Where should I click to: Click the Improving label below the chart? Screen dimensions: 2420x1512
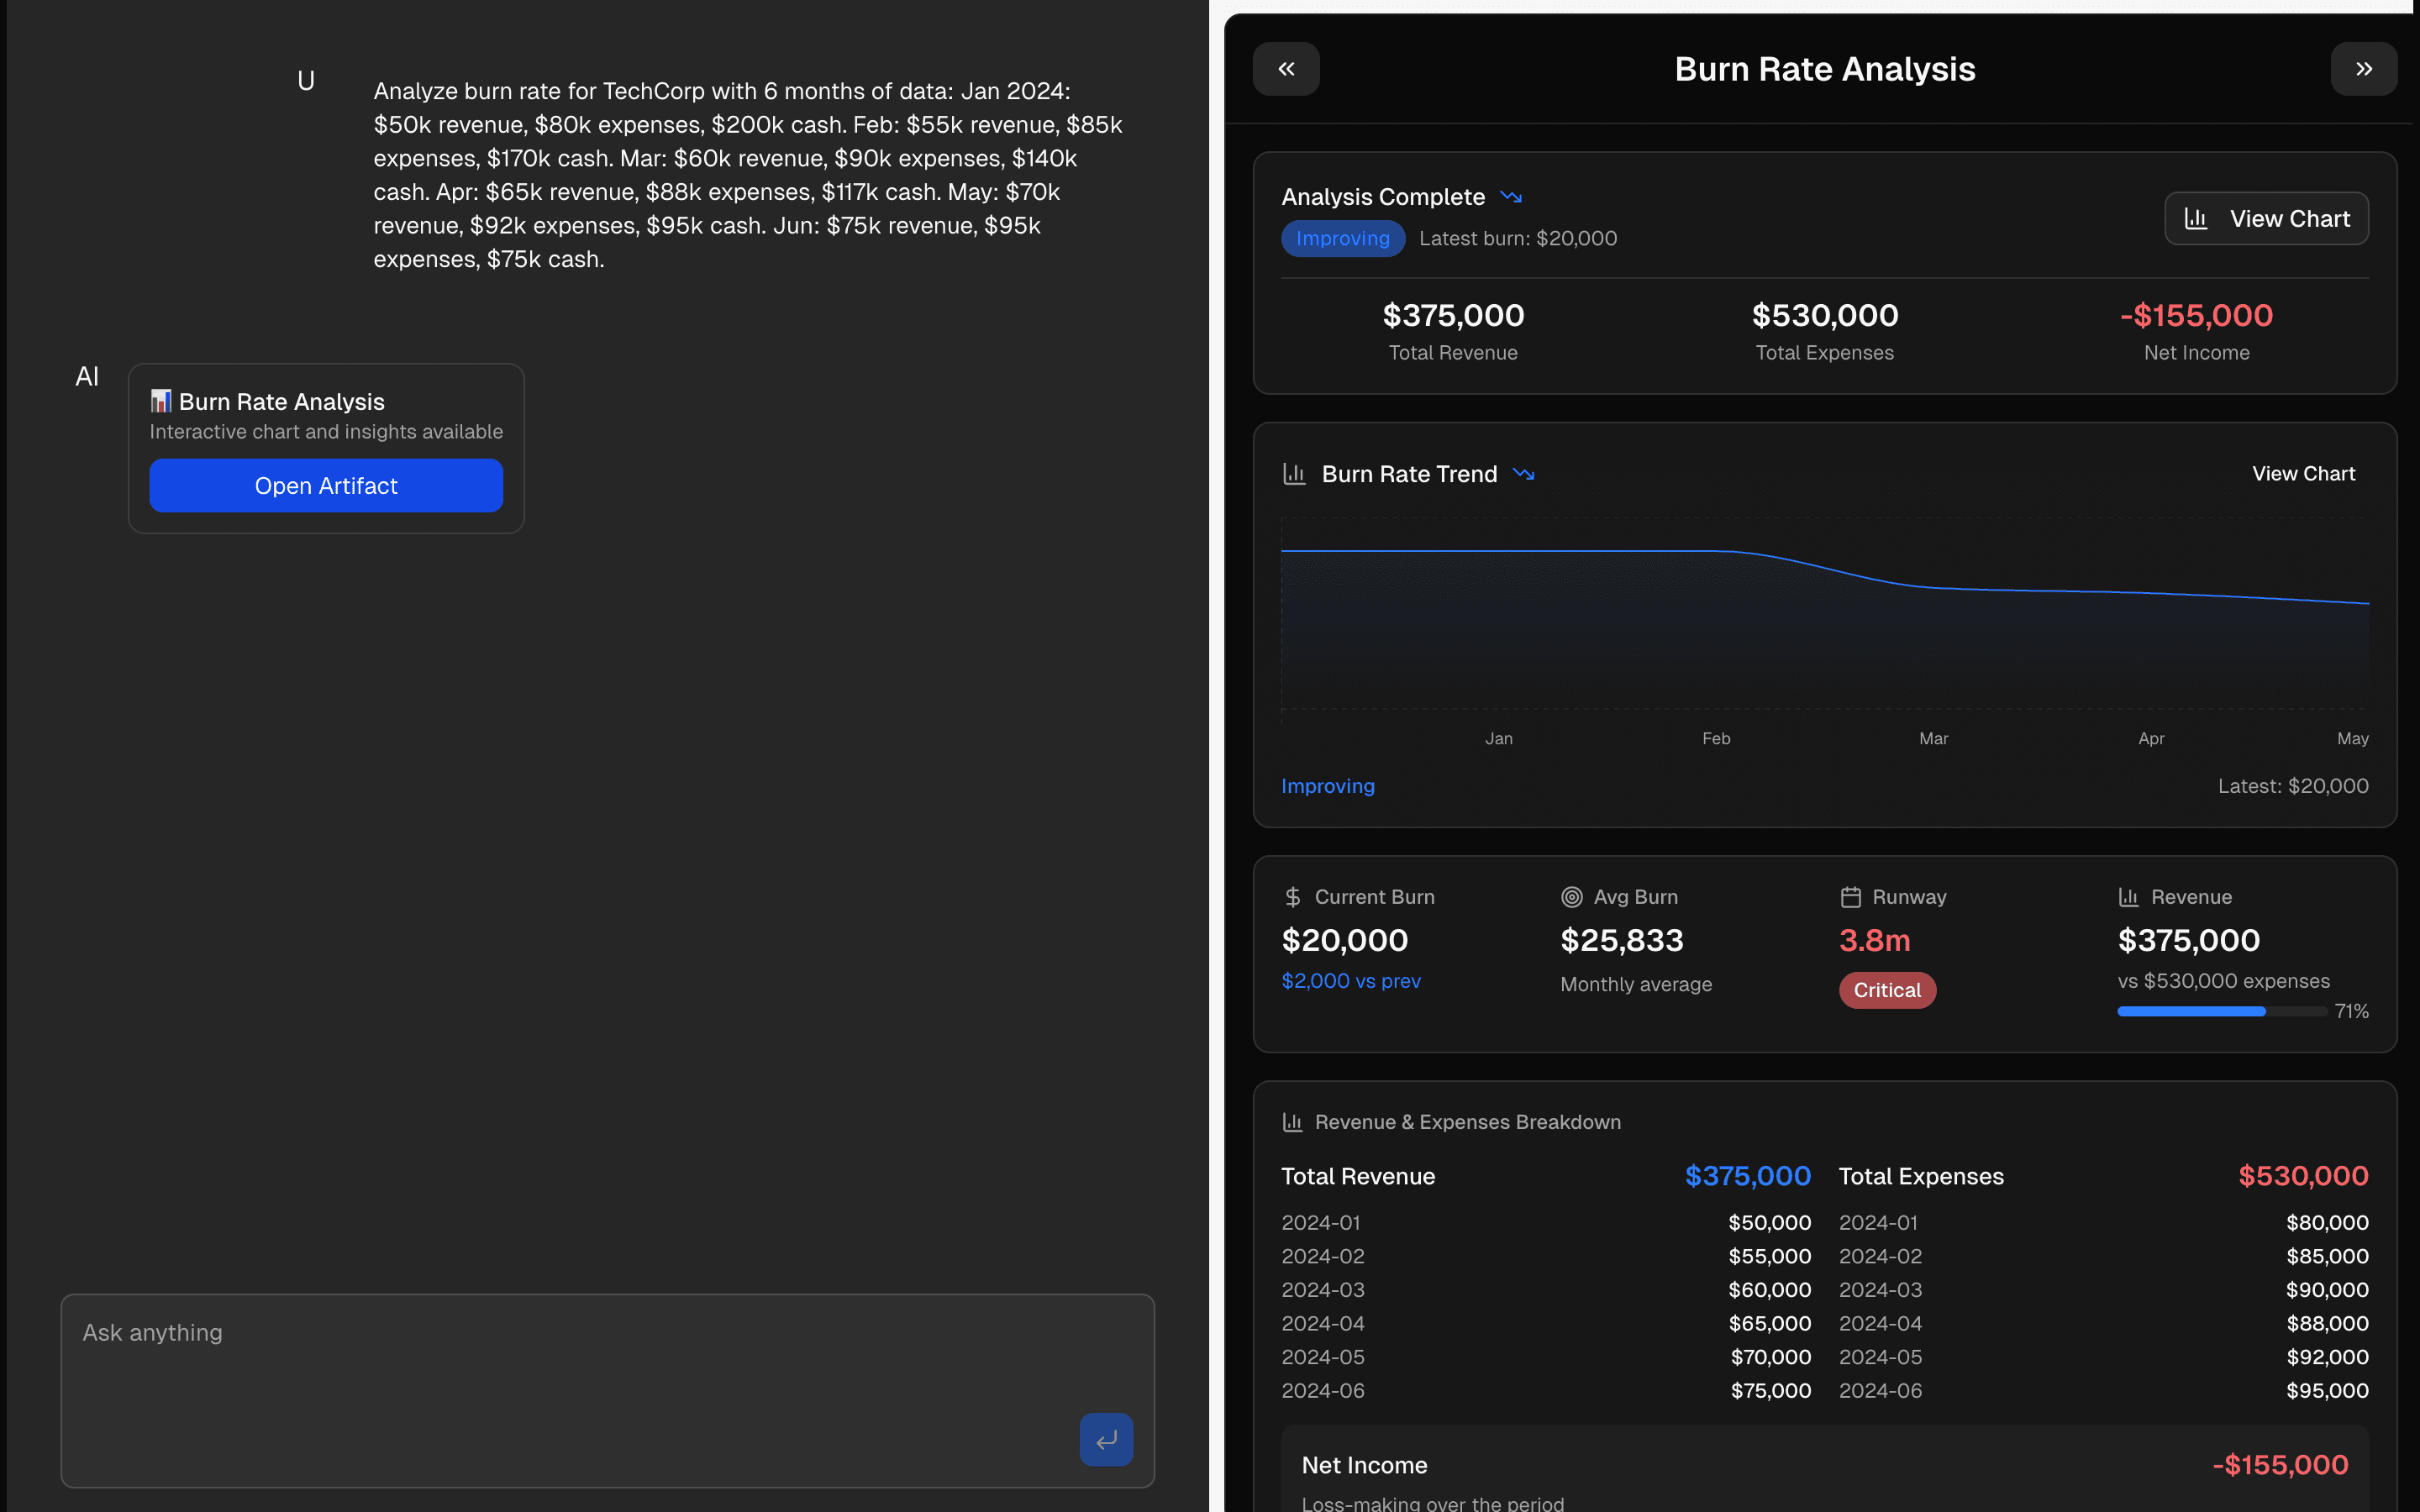[x=1328, y=786]
